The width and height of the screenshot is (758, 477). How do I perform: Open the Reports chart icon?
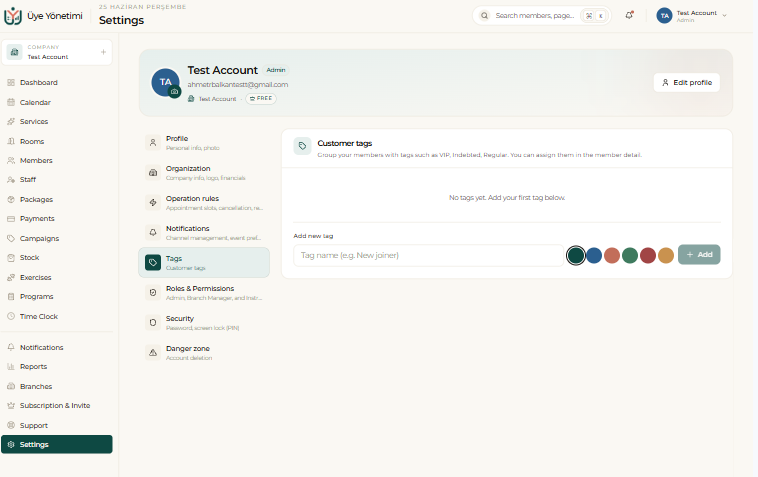click(11, 367)
